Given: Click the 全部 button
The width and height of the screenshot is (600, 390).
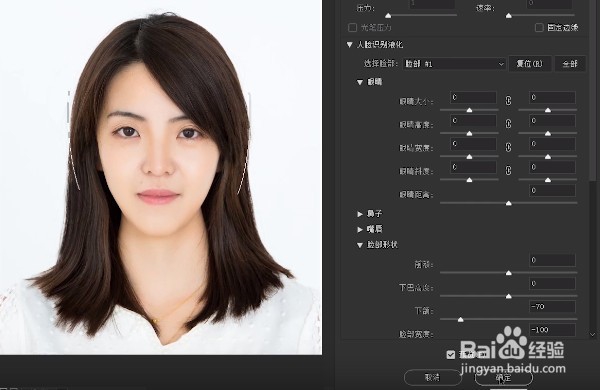Looking at the screenshot, I should pyautogui.click(x=570, y=64).
